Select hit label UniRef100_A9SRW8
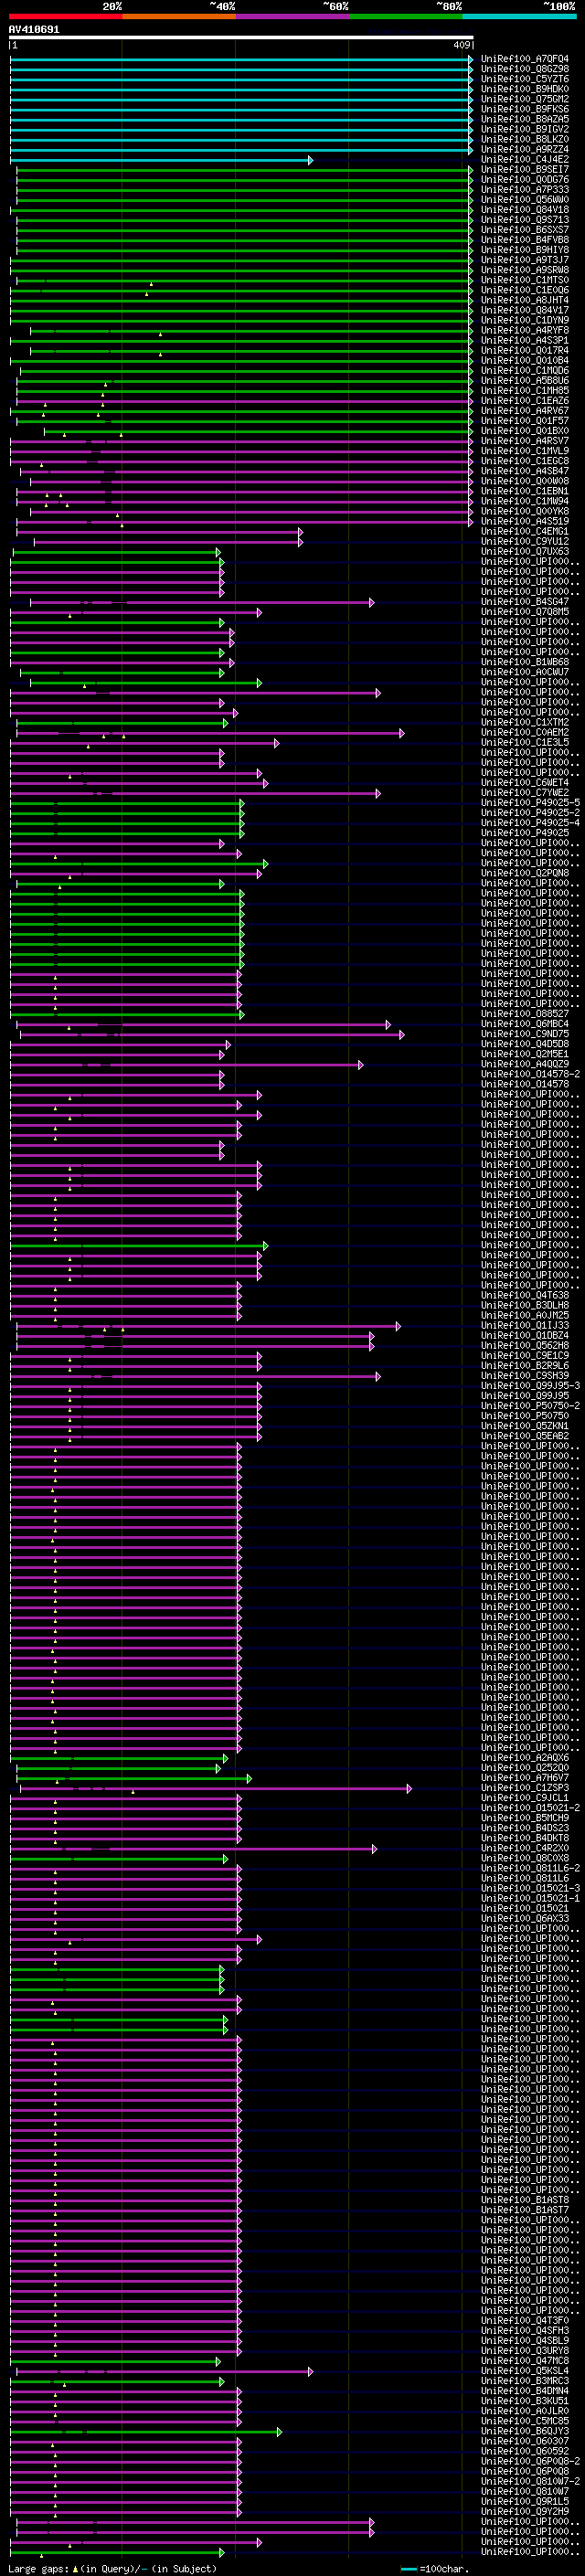The image size is (585, 2576). 525,270
